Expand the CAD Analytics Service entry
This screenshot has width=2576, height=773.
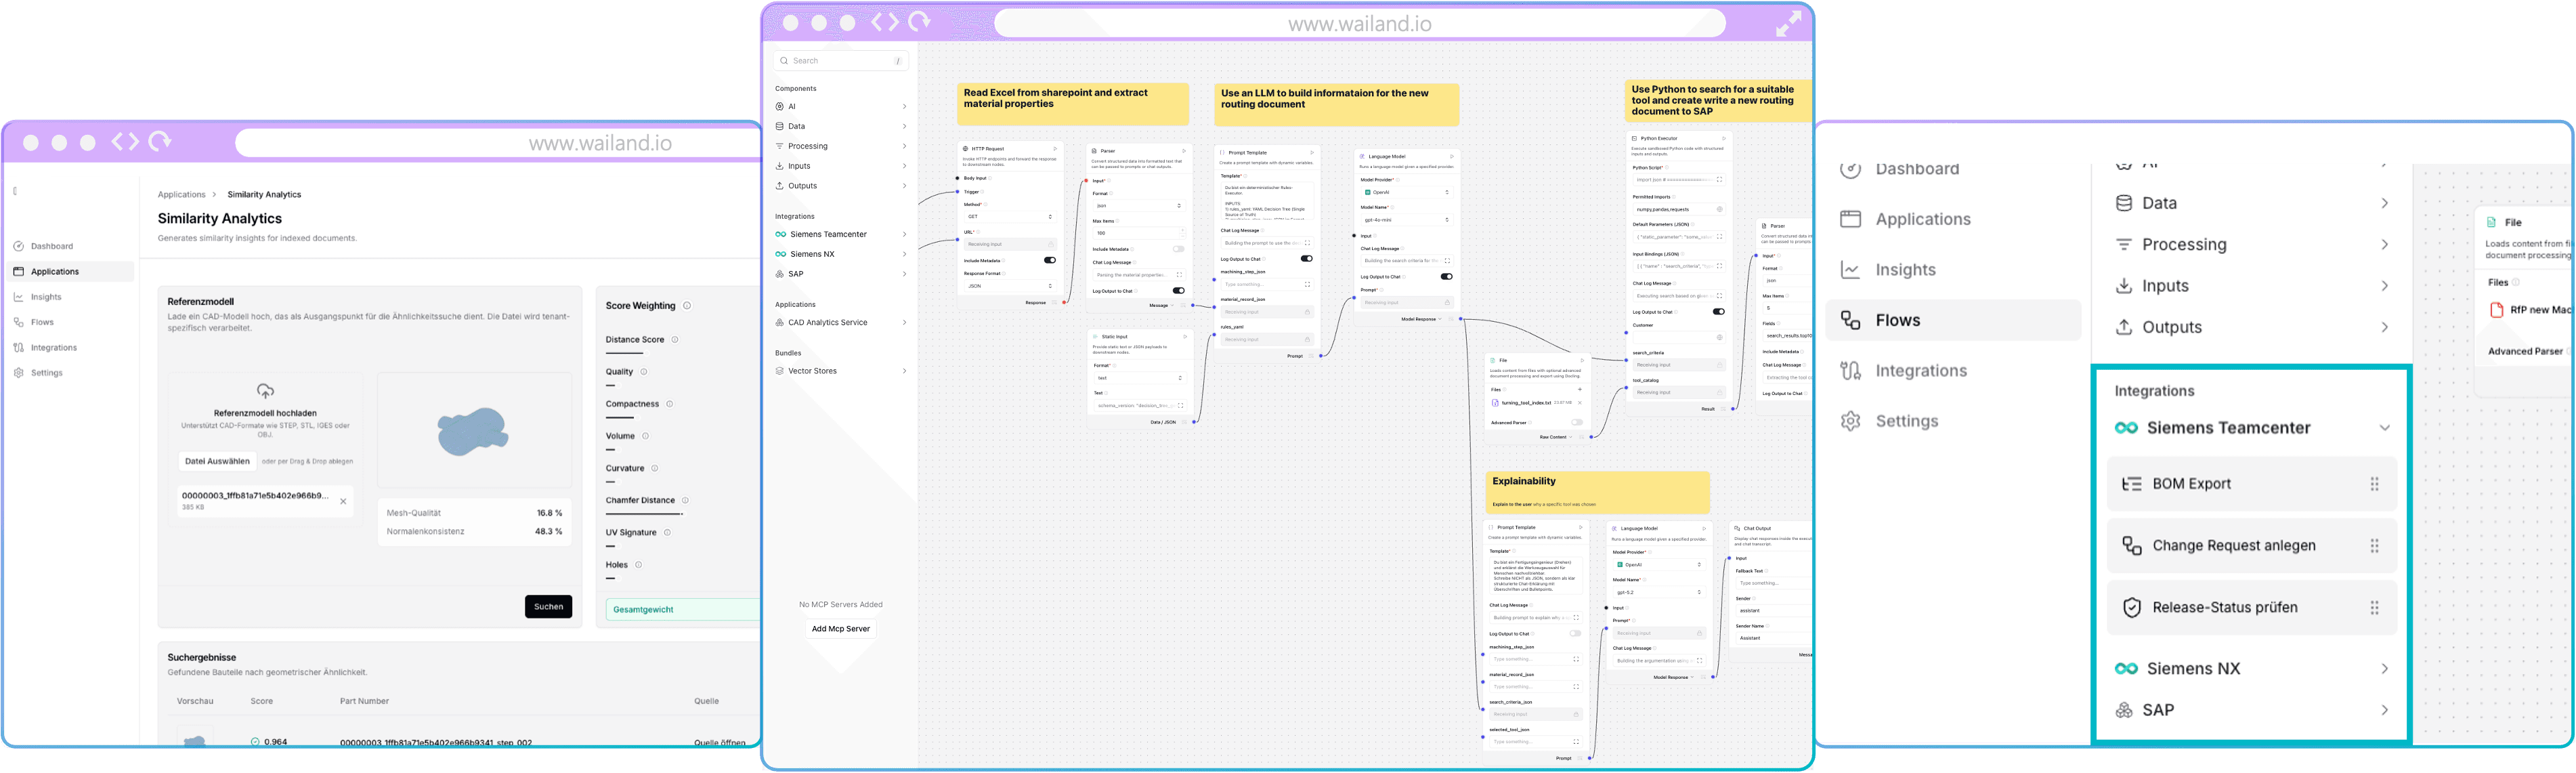tap(903, 323)
